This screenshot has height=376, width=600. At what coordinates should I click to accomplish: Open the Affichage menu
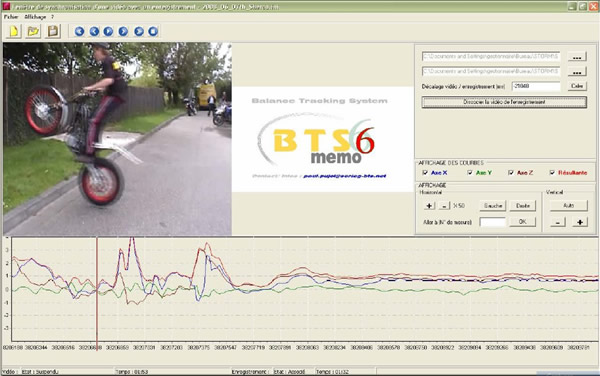35,17
